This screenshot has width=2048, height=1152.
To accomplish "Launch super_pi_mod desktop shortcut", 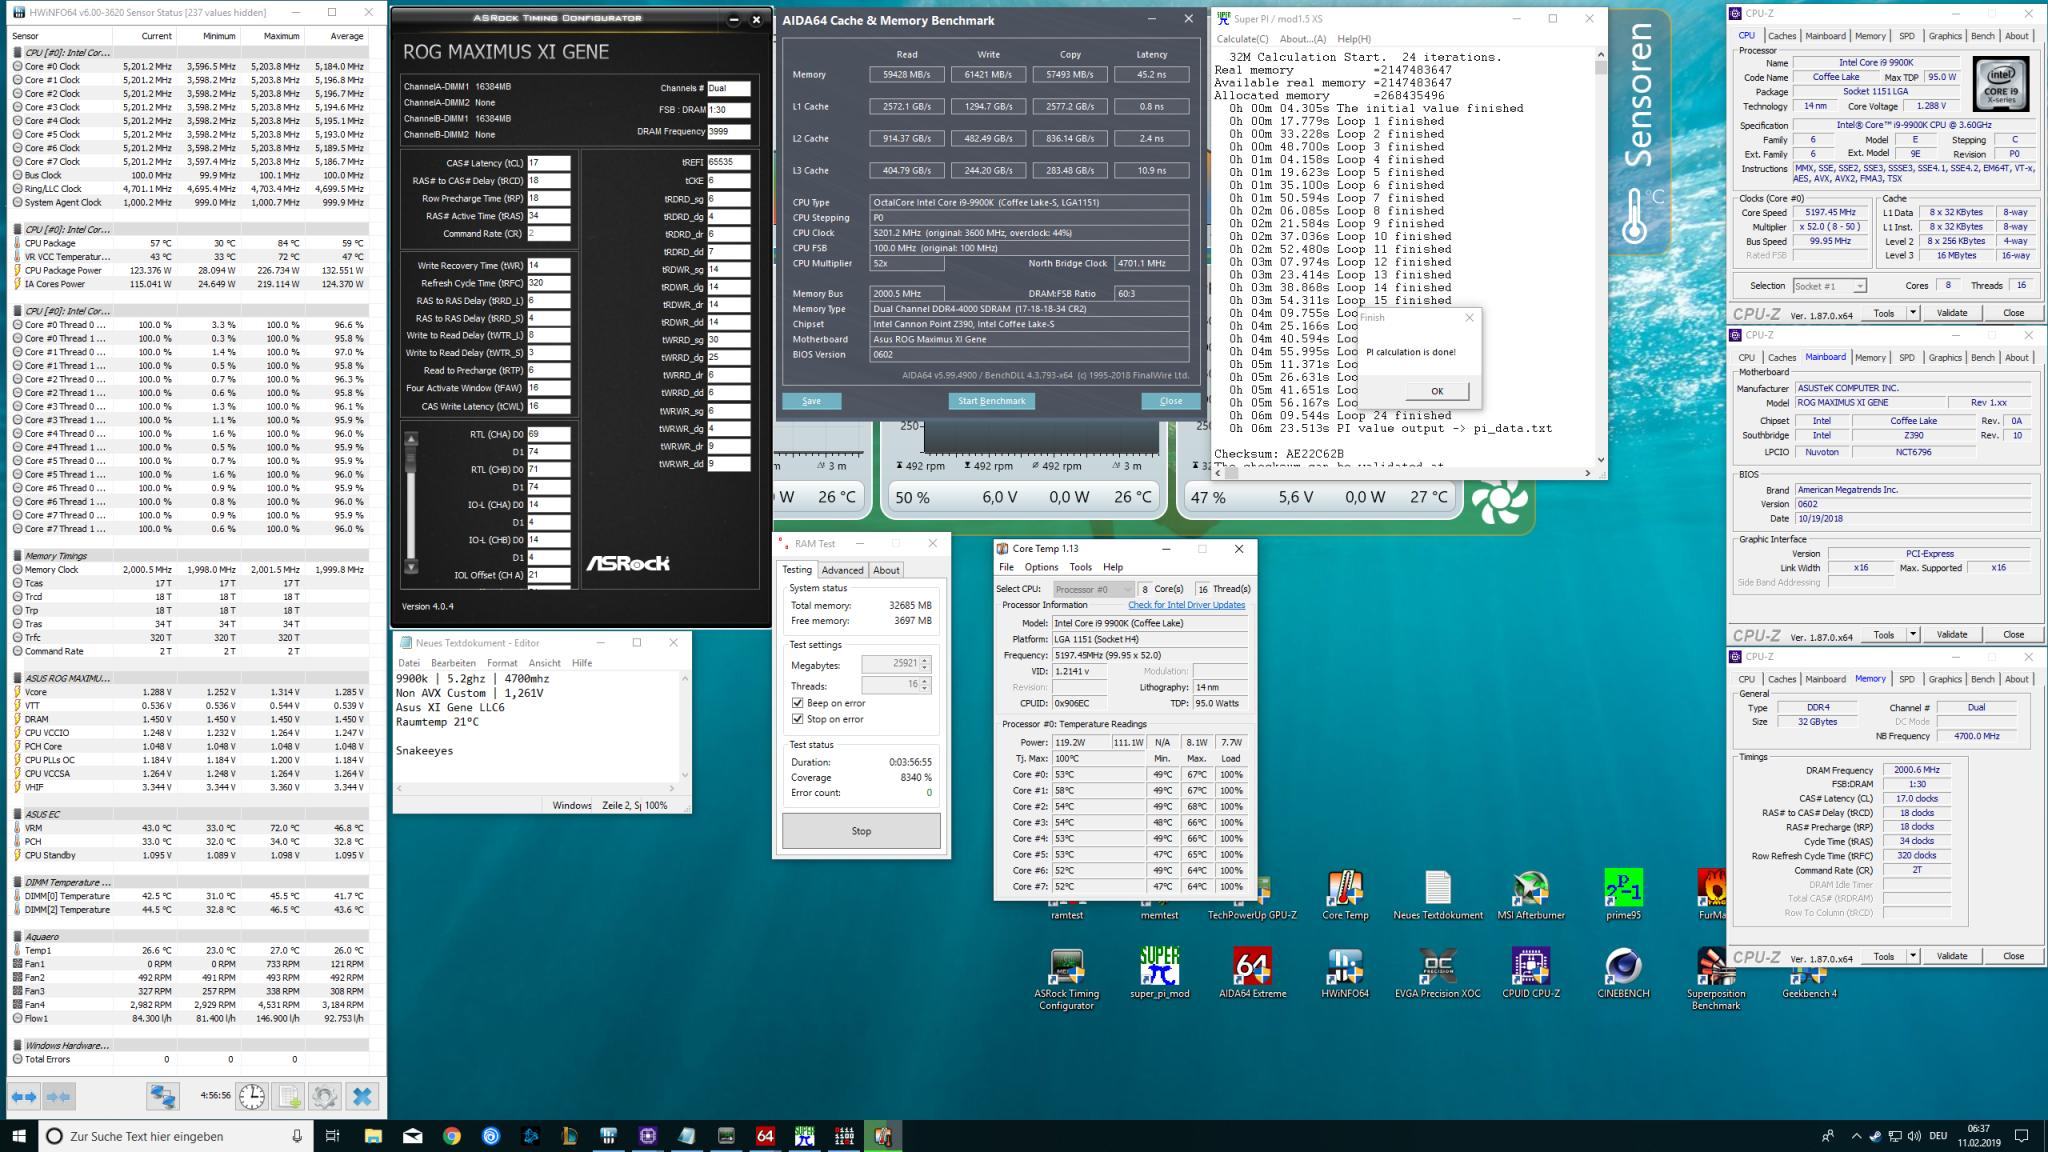I will pos(1159,973).
